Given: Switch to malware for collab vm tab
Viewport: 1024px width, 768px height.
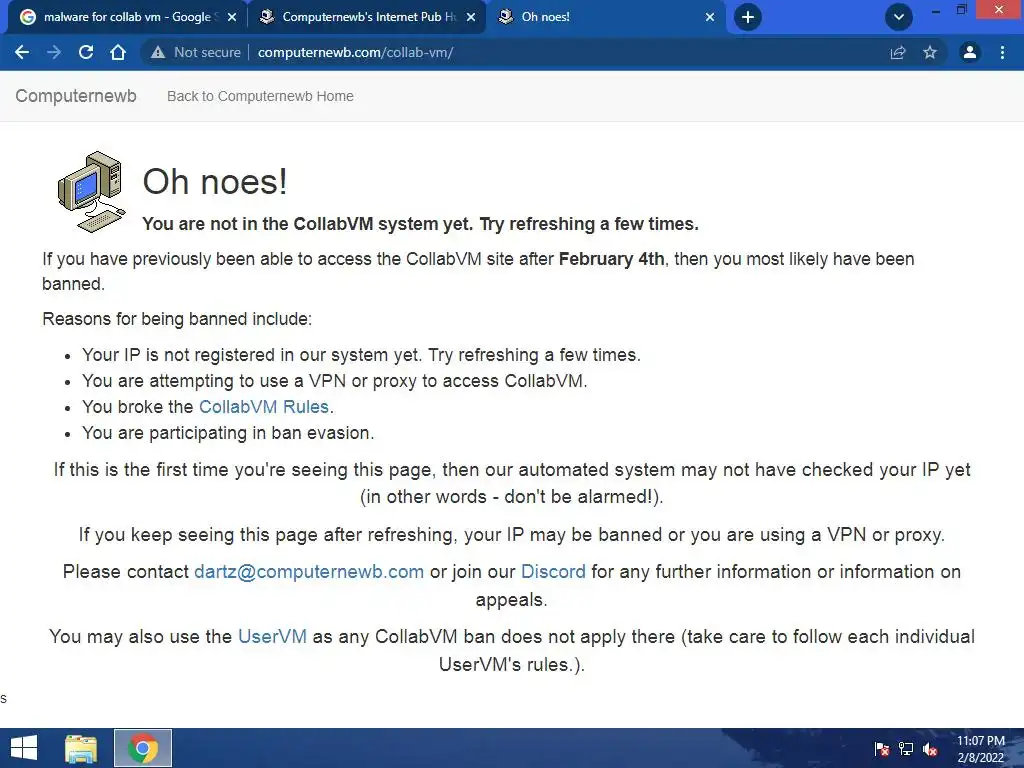Looking at the screenshot, I should point(127,17).
